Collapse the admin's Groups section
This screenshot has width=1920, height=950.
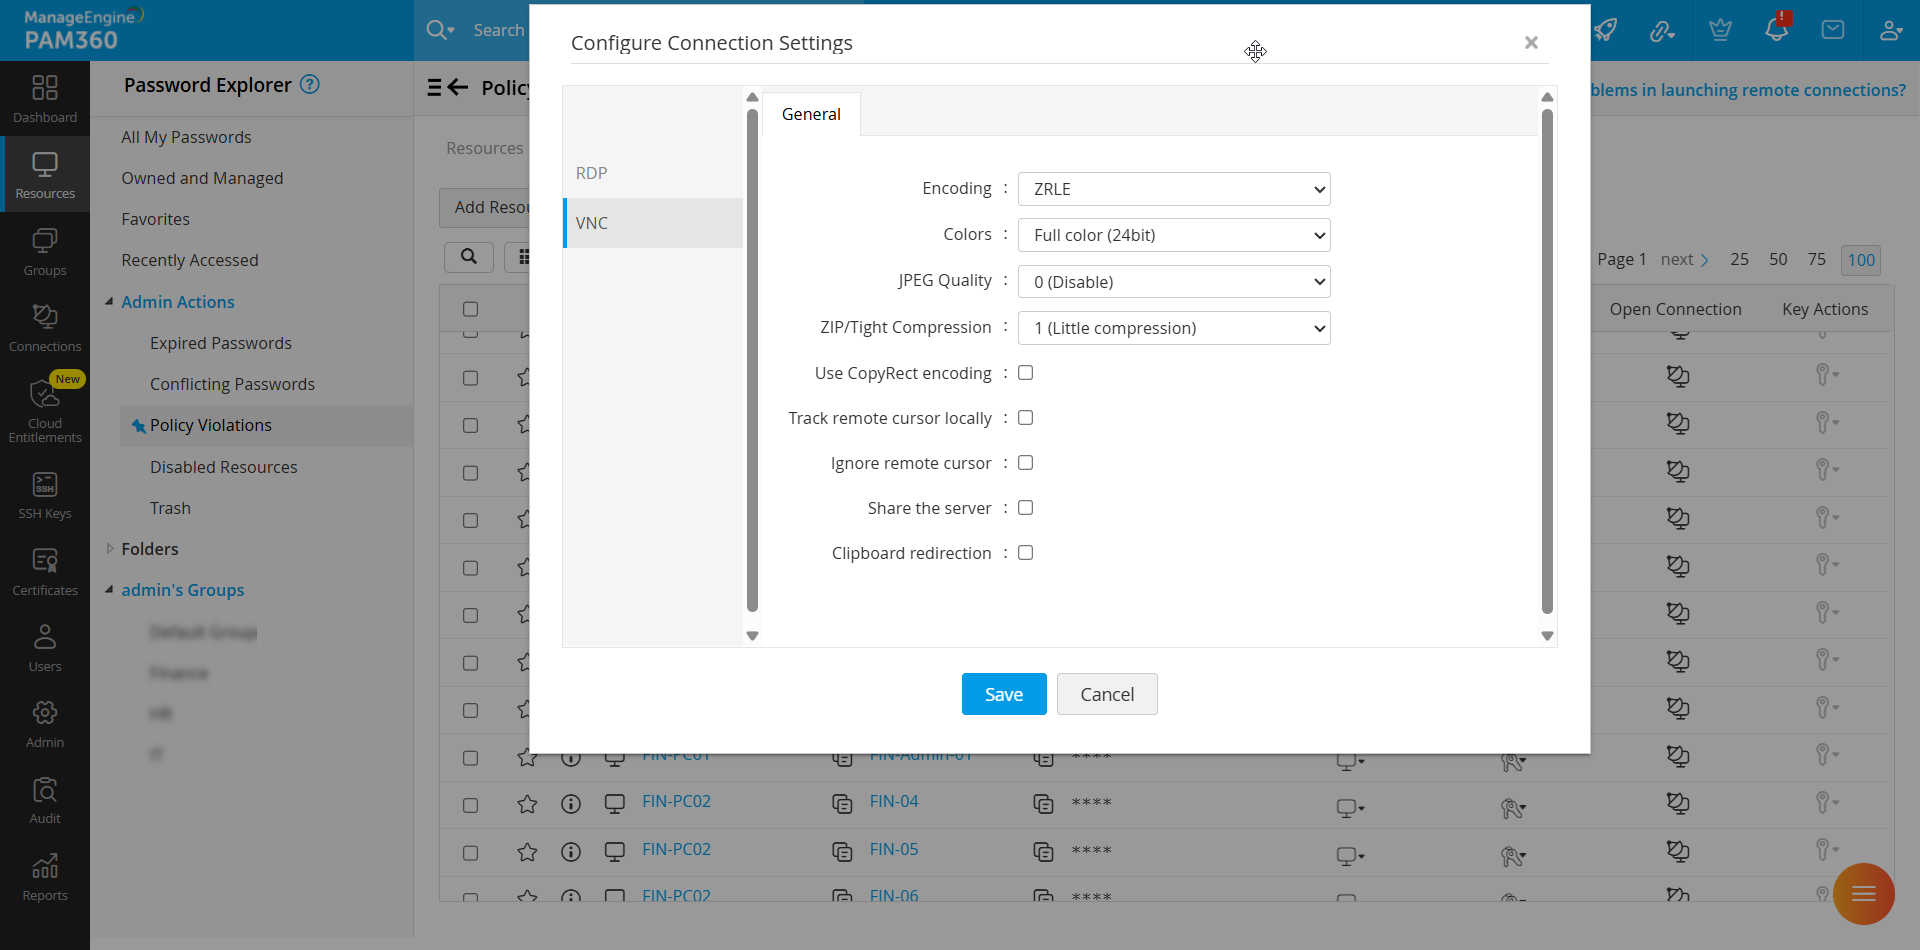click(x=110, y=589)
